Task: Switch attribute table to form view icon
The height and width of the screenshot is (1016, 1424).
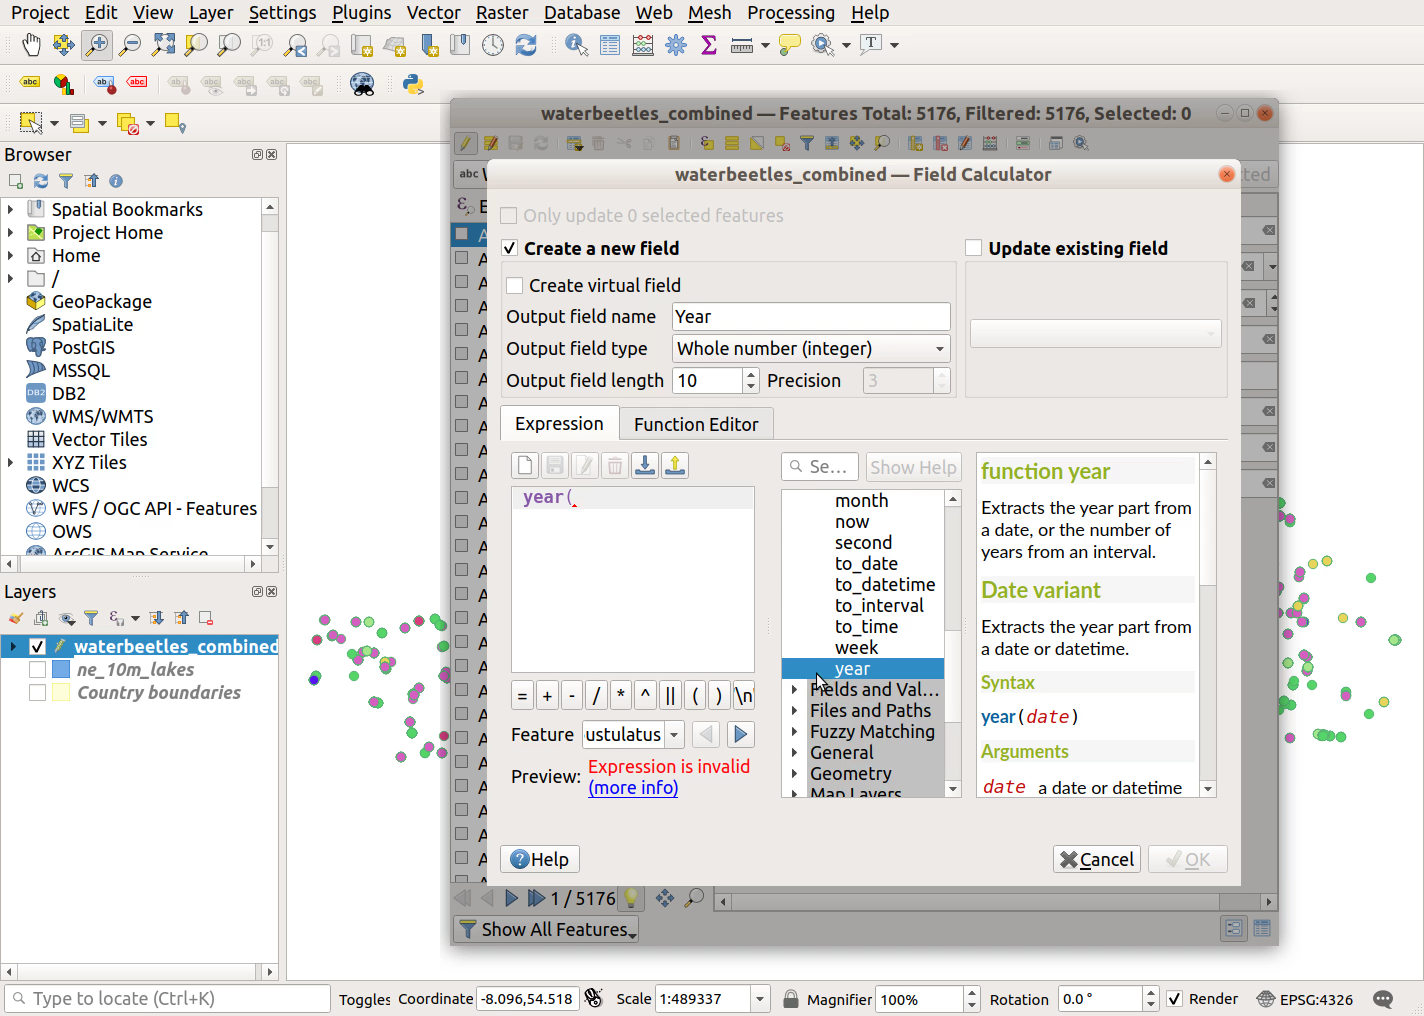Action: tap(1234, 928)
